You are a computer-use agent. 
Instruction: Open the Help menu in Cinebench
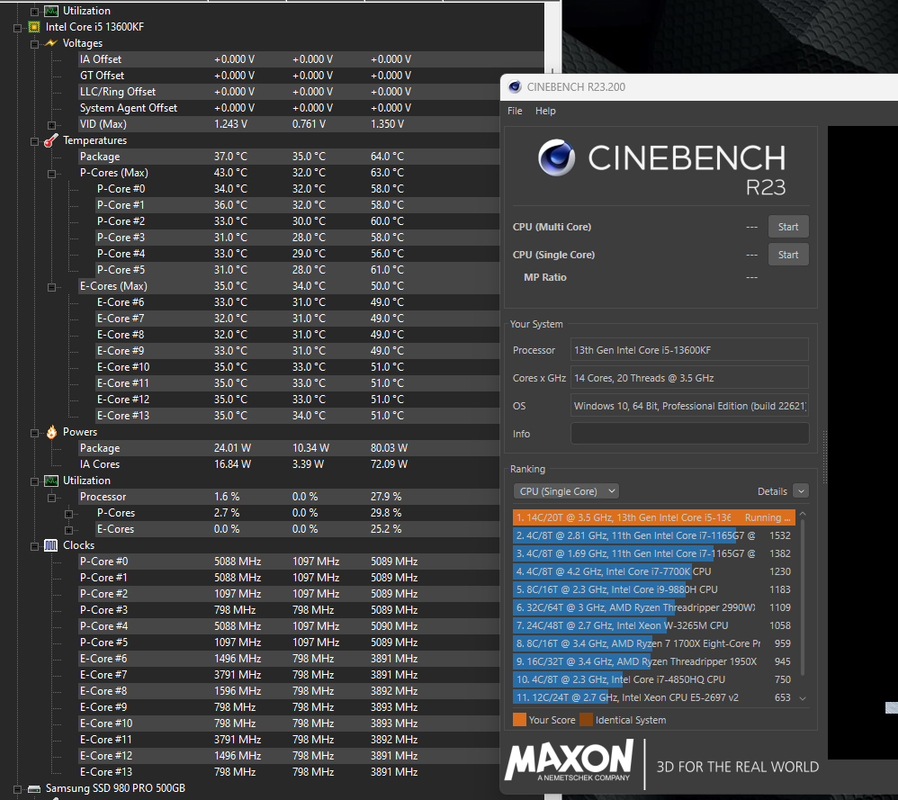point(545,111)
